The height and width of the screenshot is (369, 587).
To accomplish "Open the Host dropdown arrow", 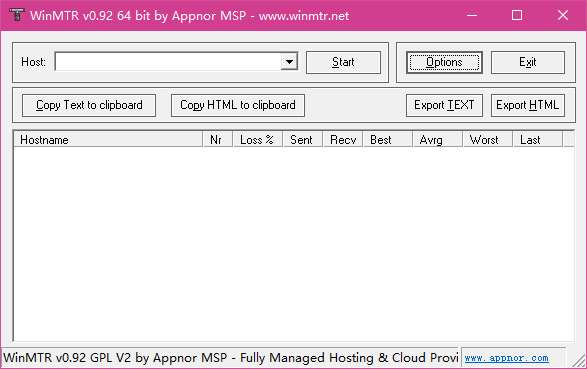I will [x=289, y=61].
